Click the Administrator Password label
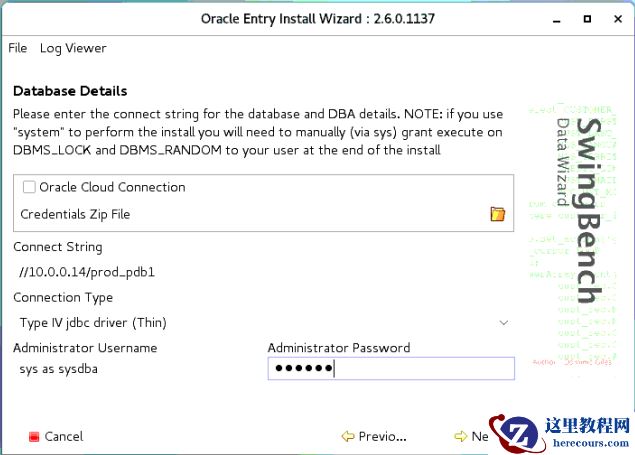The height and width of the screenshot is (455, 635). click(339, 348)
